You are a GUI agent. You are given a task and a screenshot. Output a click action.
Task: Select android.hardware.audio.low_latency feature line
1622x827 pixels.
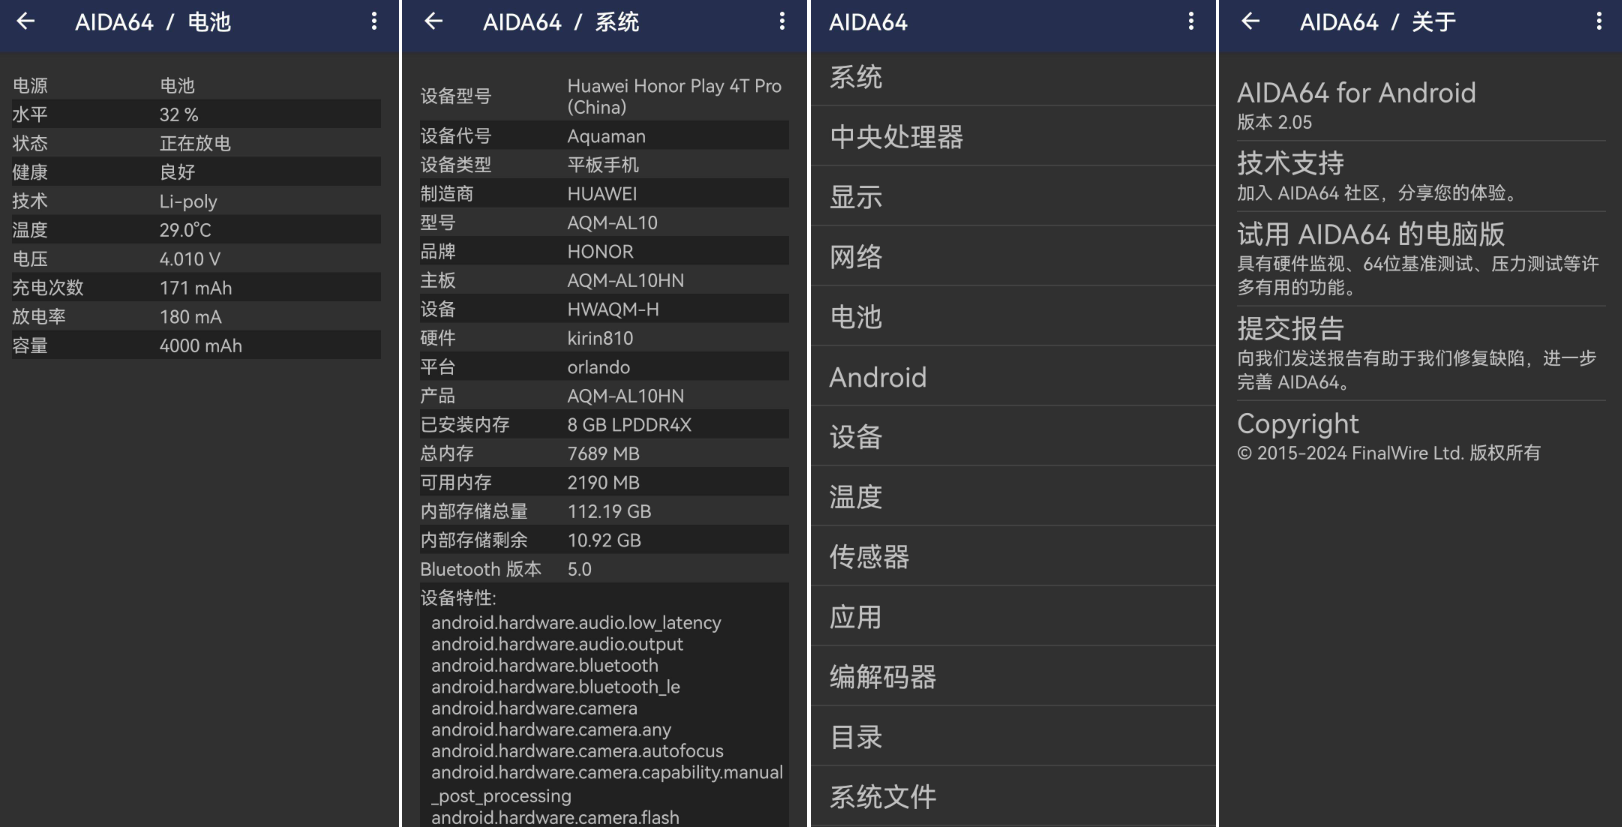(x=576, y=623)
